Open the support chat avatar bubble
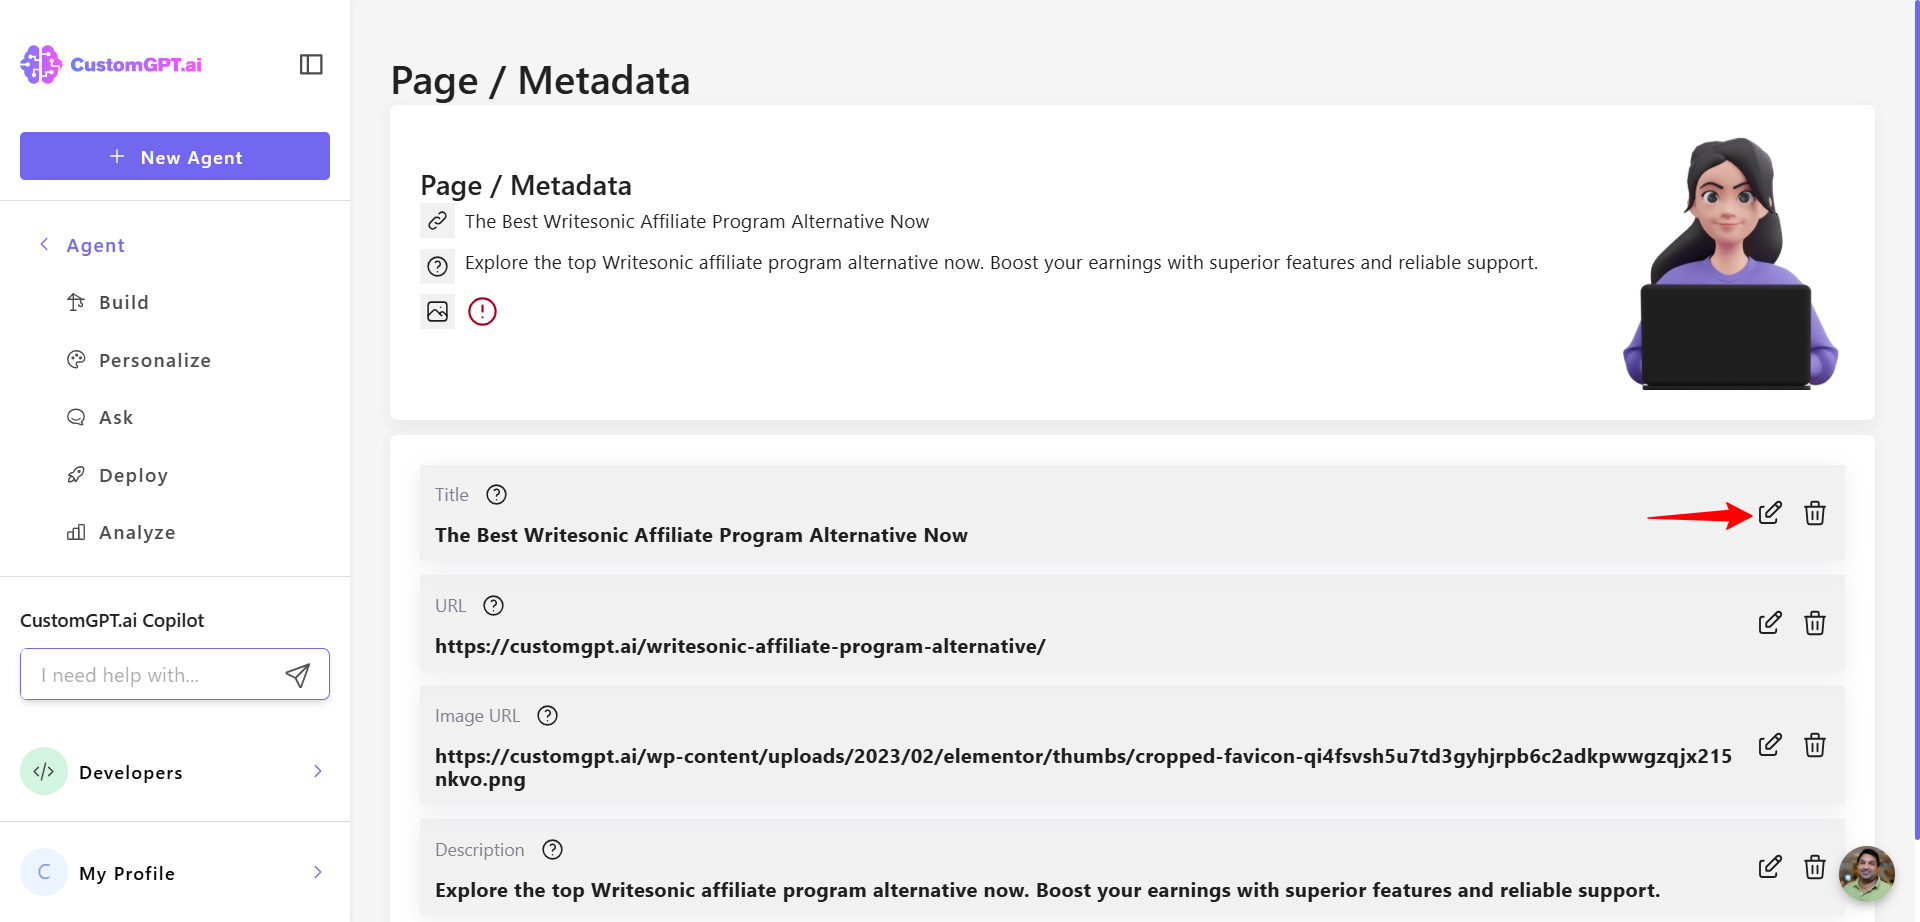Image resolution: width=1920 pixels, height=922 pixels. (1867, 874)
